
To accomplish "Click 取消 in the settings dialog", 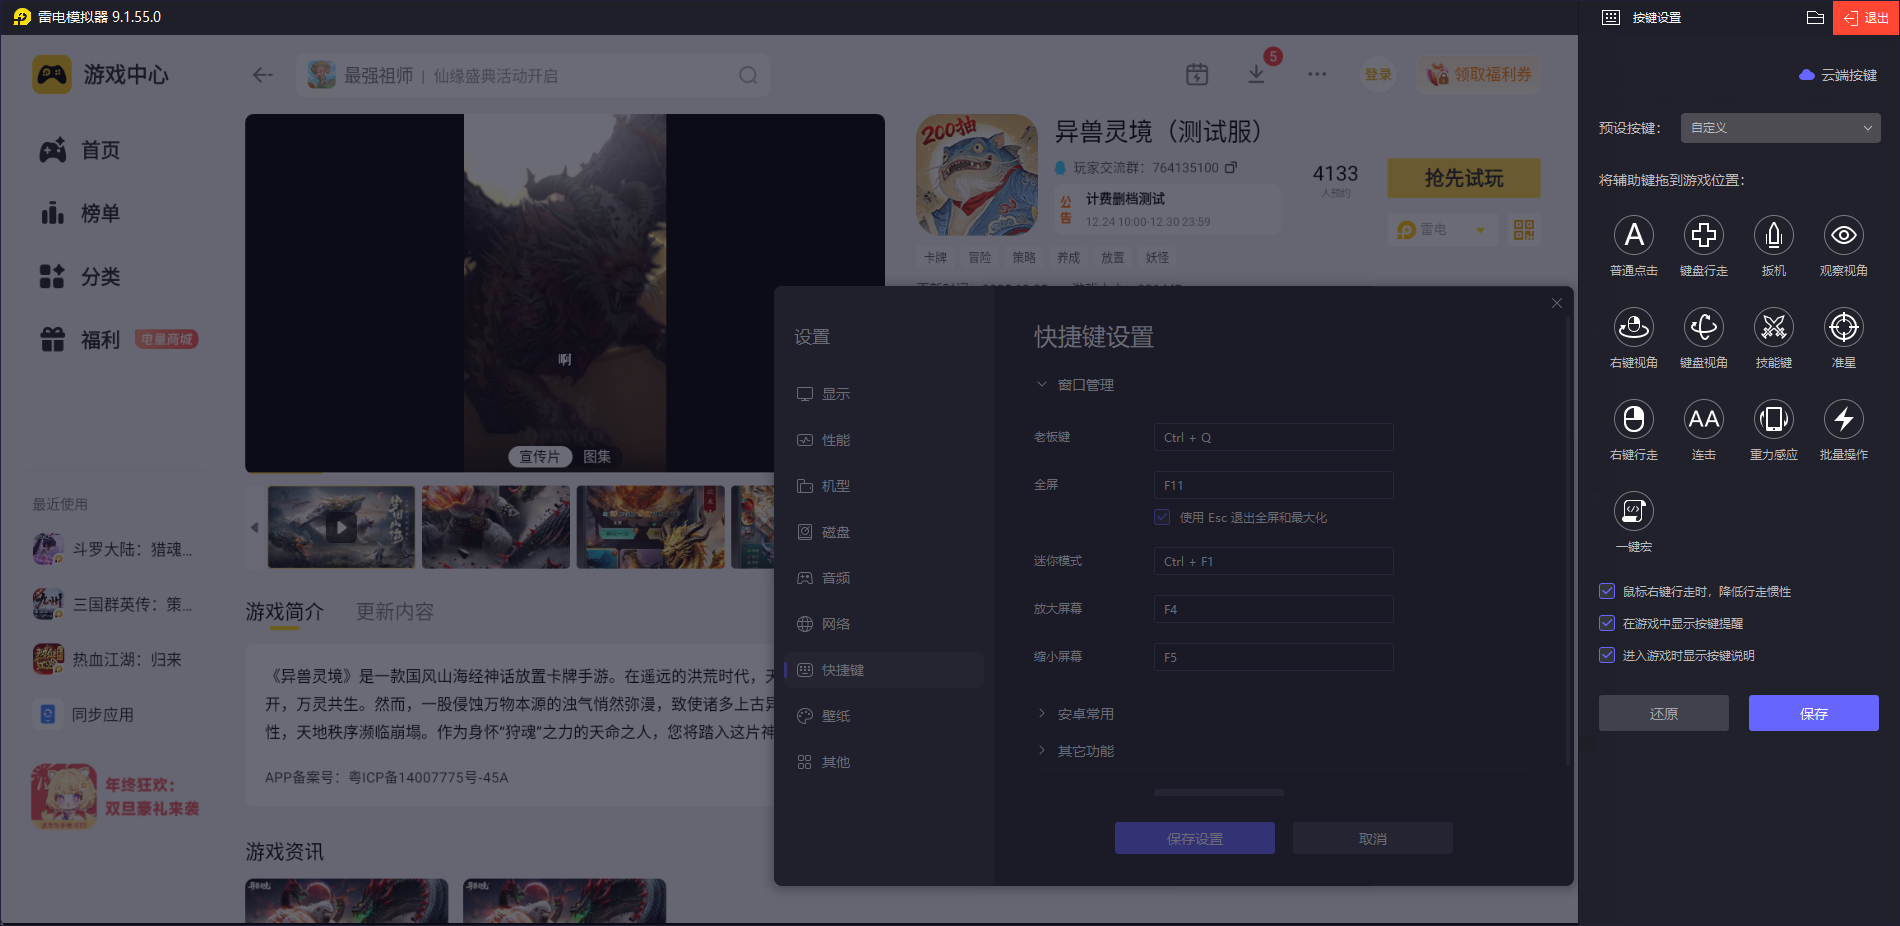I will coord(1373,838).
